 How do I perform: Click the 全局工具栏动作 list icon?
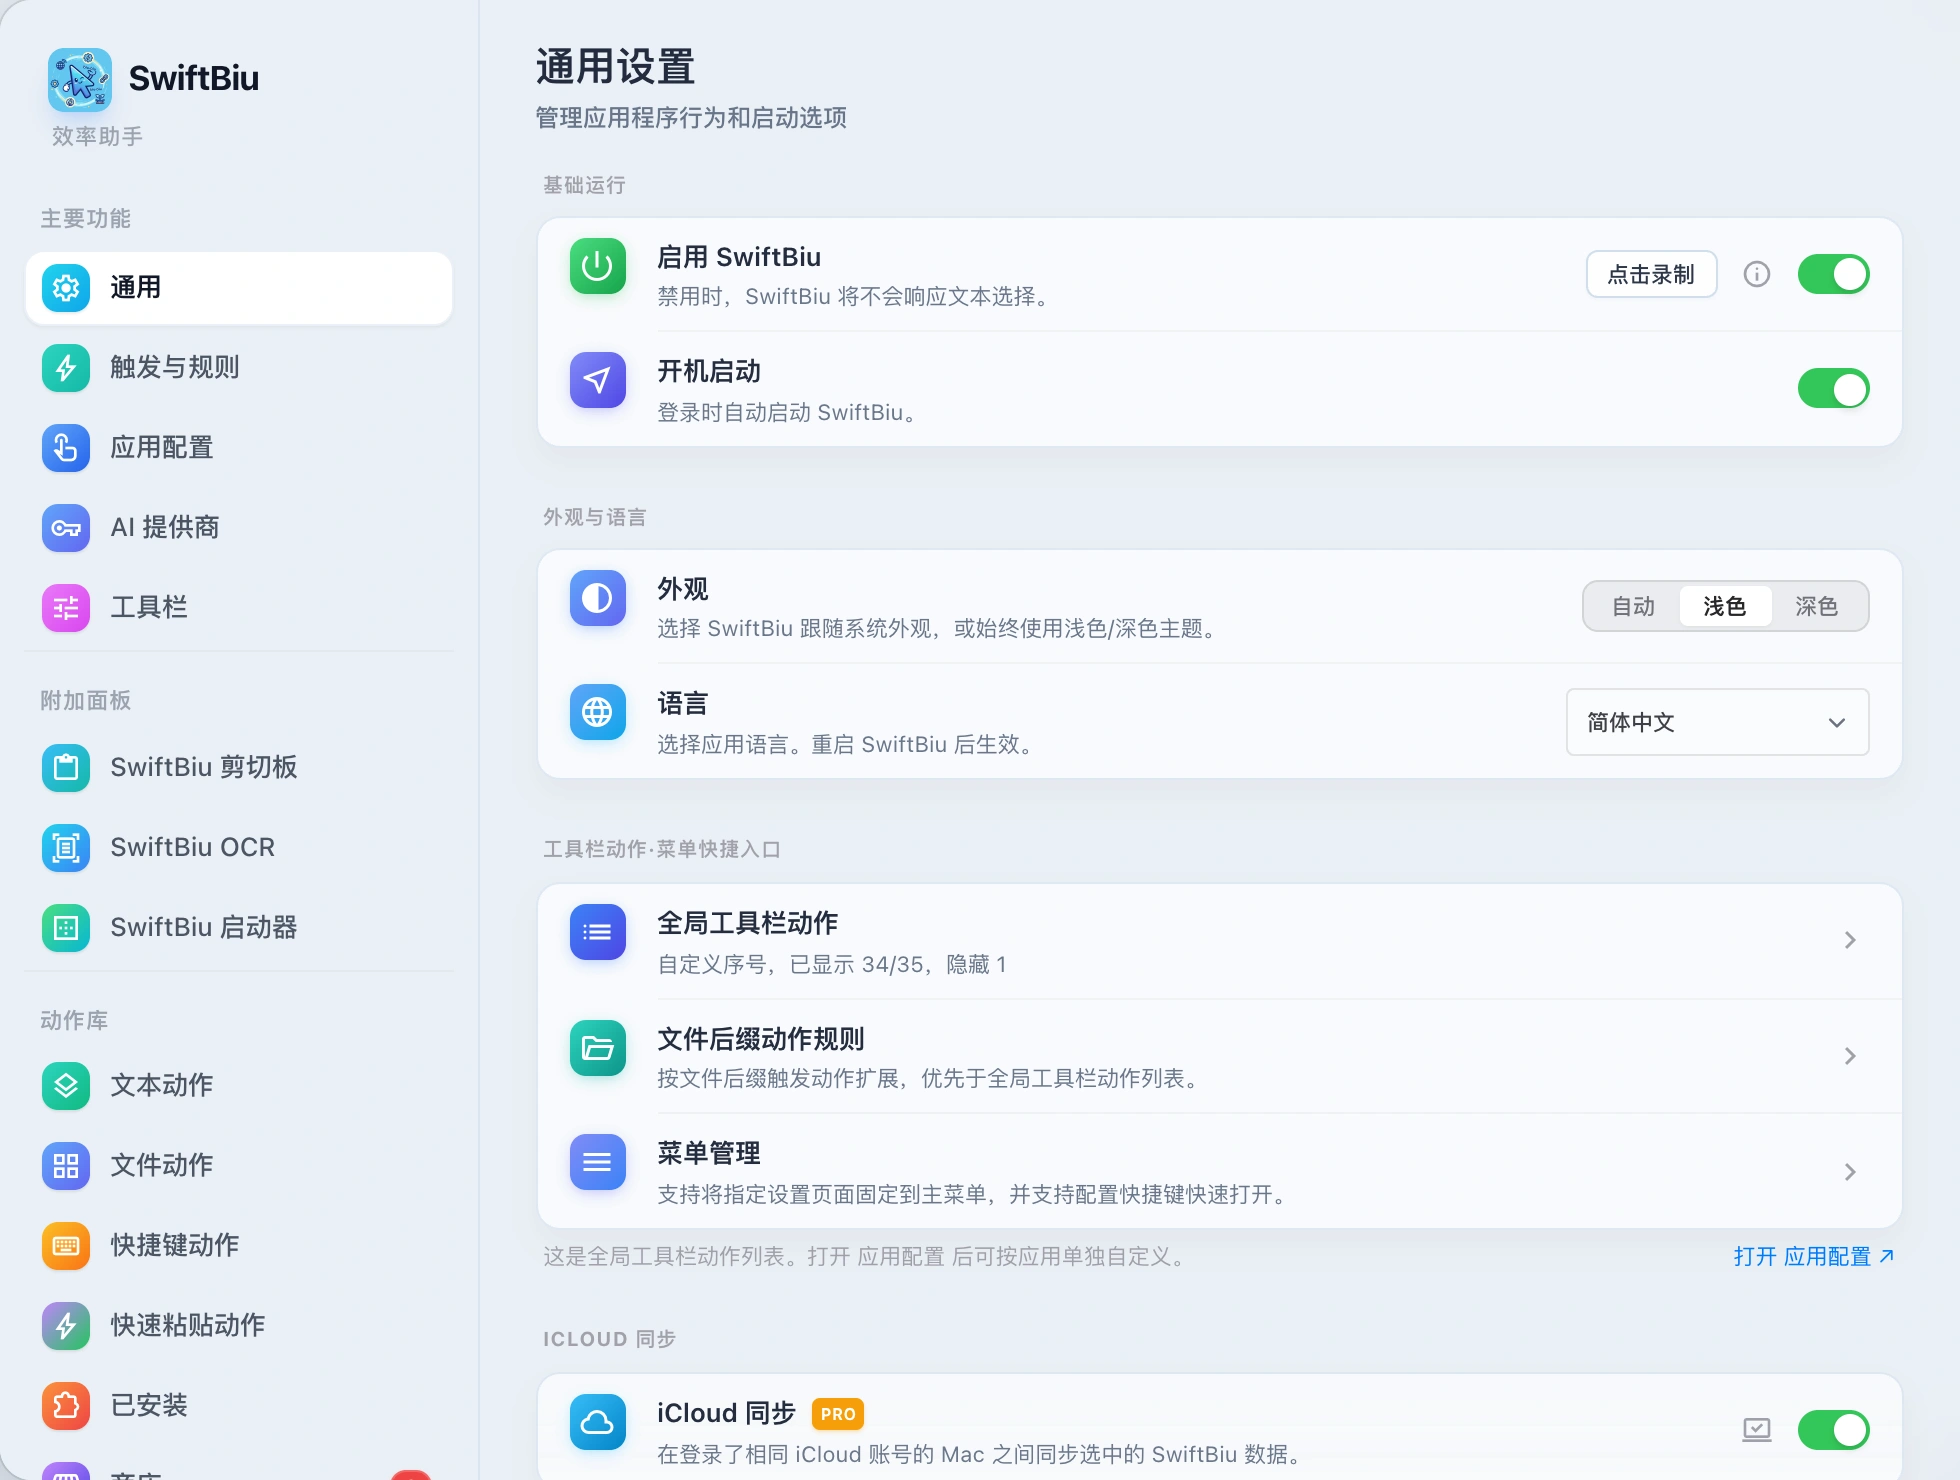pos(598,932)
